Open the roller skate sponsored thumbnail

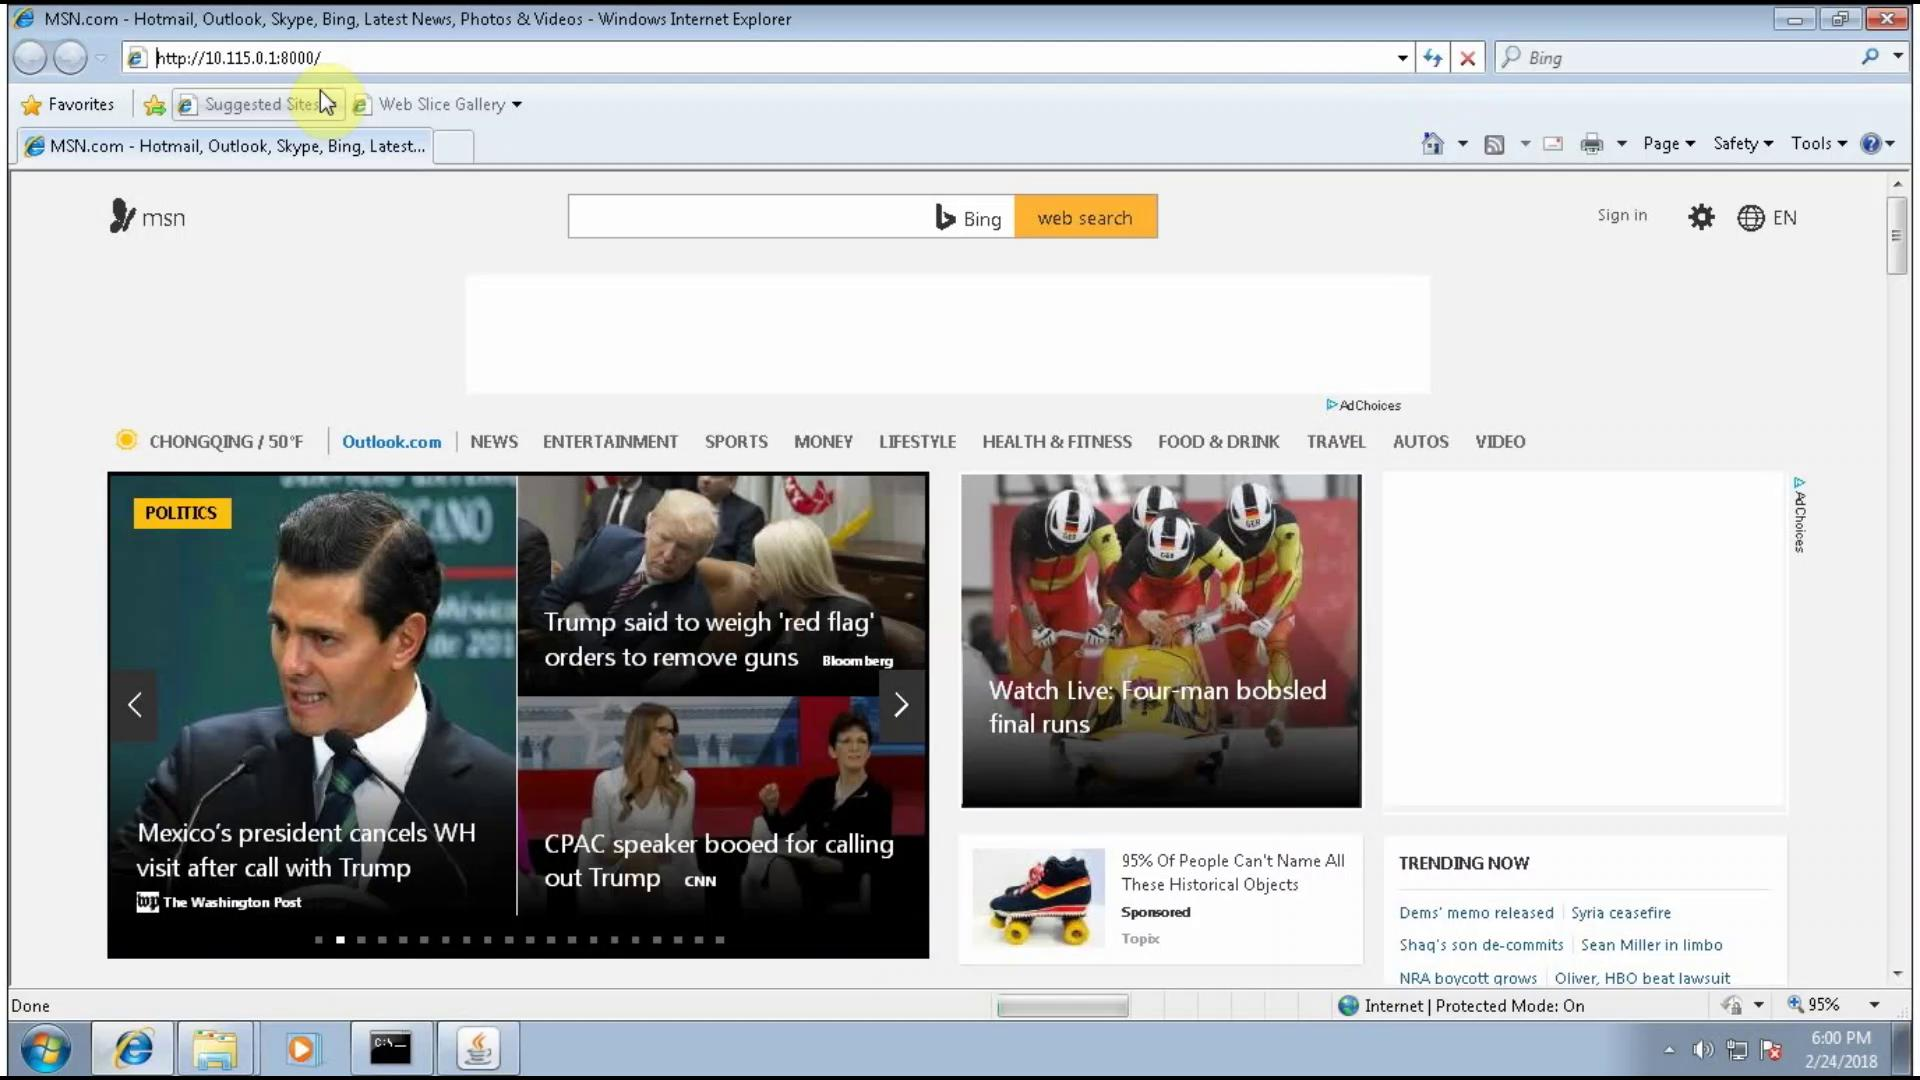1038,898
